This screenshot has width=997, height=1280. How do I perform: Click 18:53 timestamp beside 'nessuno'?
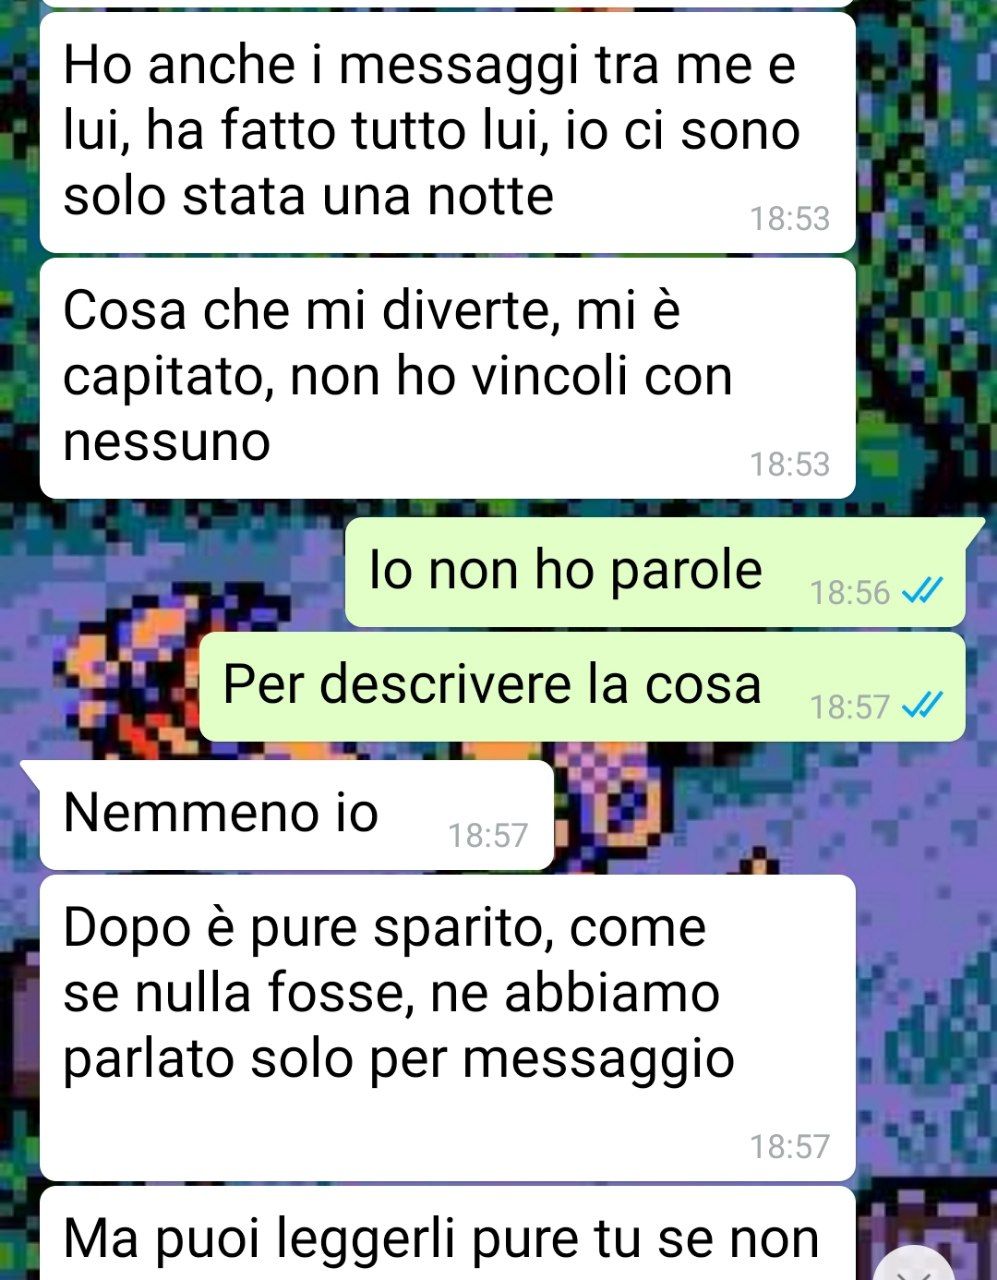click(x=790, y=464)
